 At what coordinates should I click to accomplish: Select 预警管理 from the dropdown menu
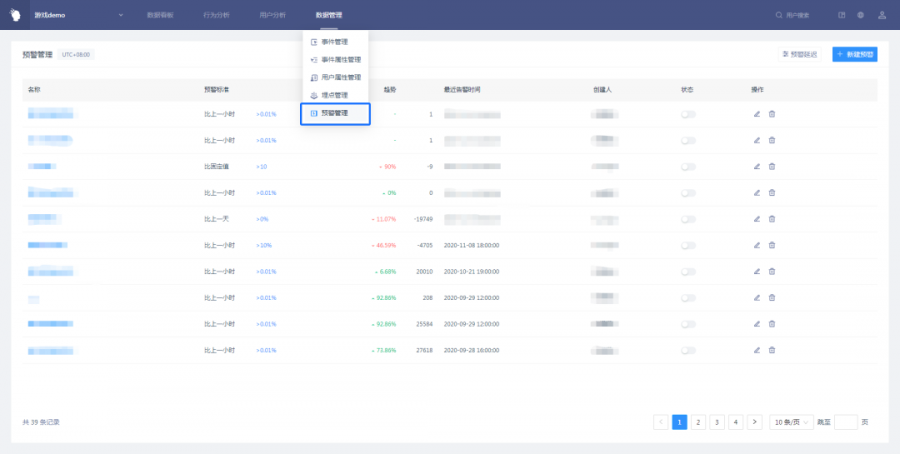(x=335, y=114)
